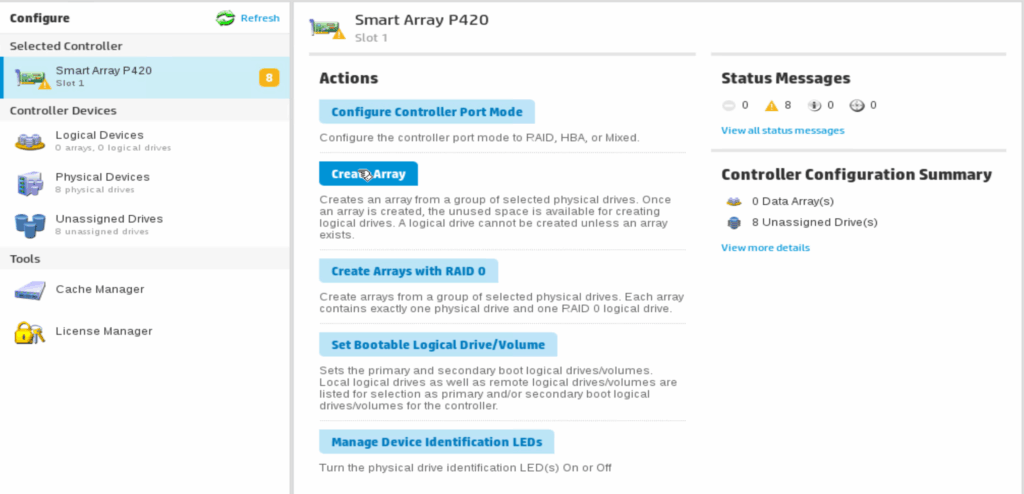Viewport: 1024px width, 494px height.
Task: Click '0 arrays, 0 logical drives' subtitle
Action: point(114,148)
